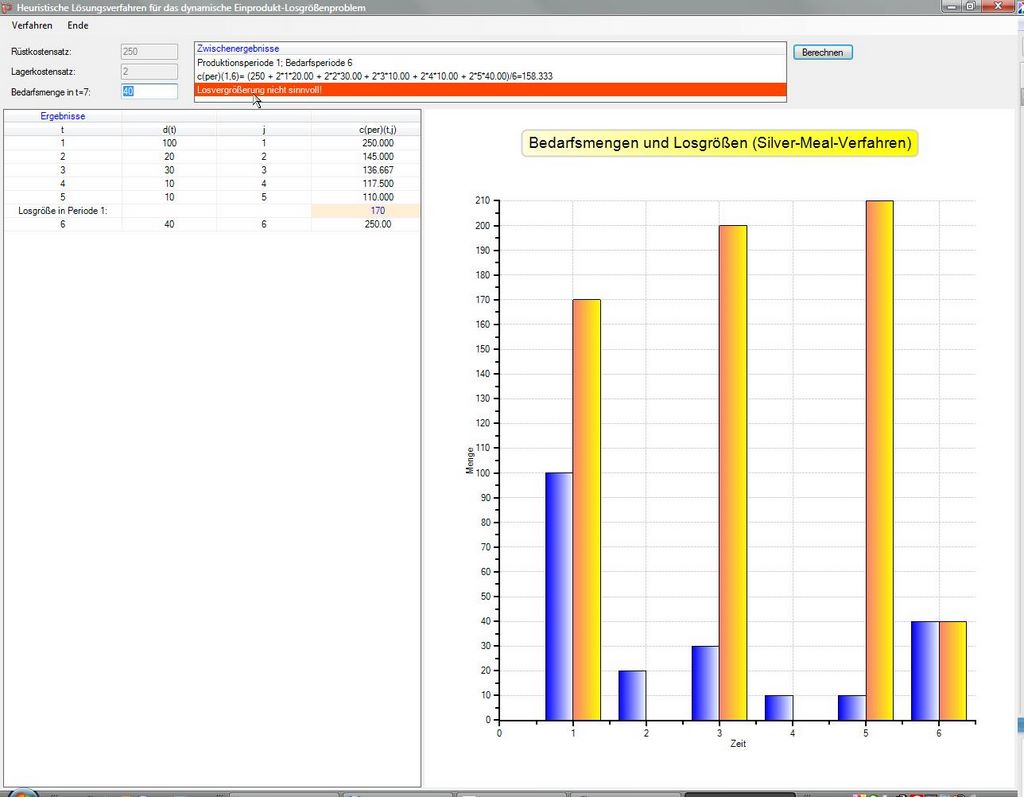Select table cell with value 136.667
The width and height of the screenshot is (1024, 797).
377,170
